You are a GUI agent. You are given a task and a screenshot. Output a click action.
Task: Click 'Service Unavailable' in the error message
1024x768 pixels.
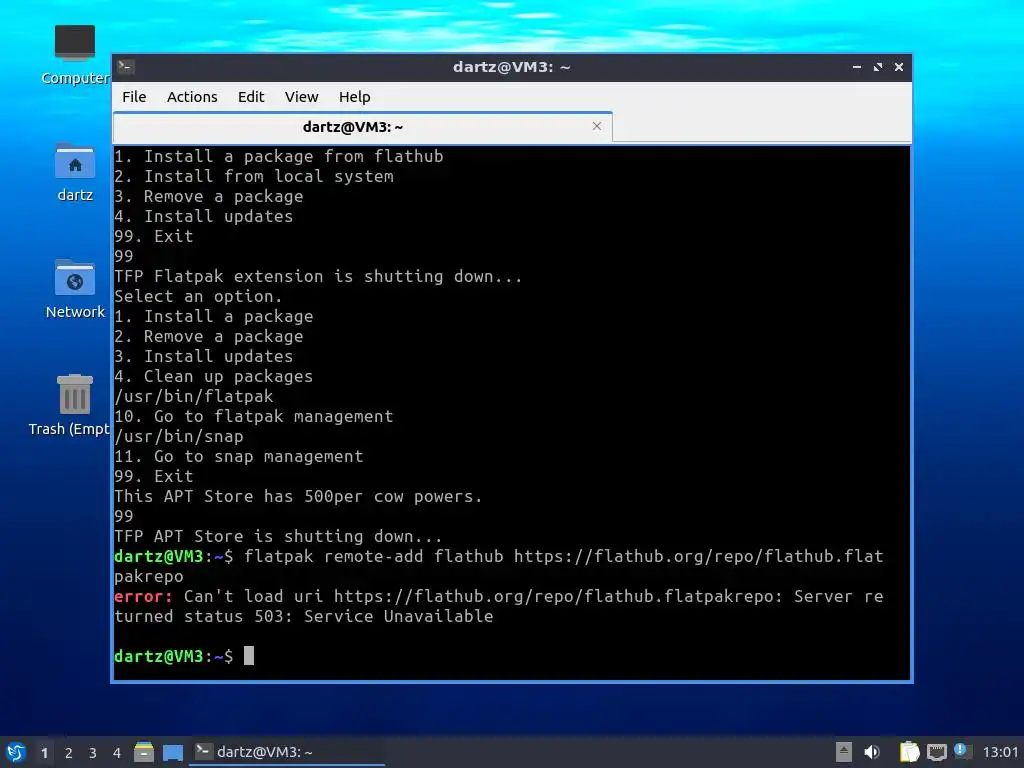pyautogui.click(x=398, y=616)
